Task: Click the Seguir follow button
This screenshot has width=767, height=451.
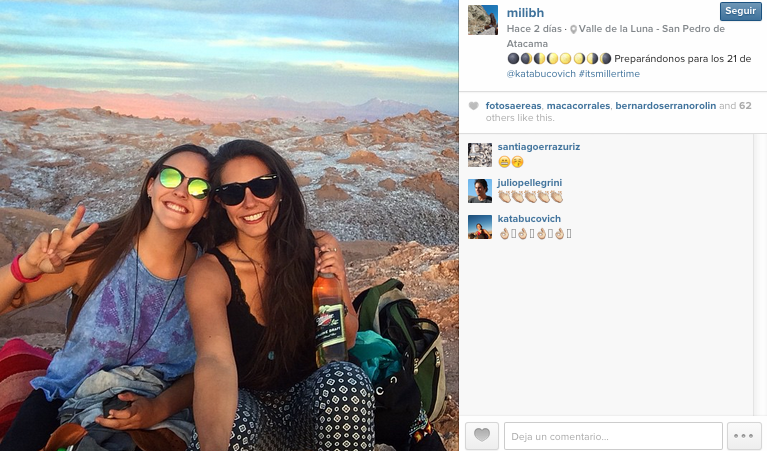Action: pos(741,11)
